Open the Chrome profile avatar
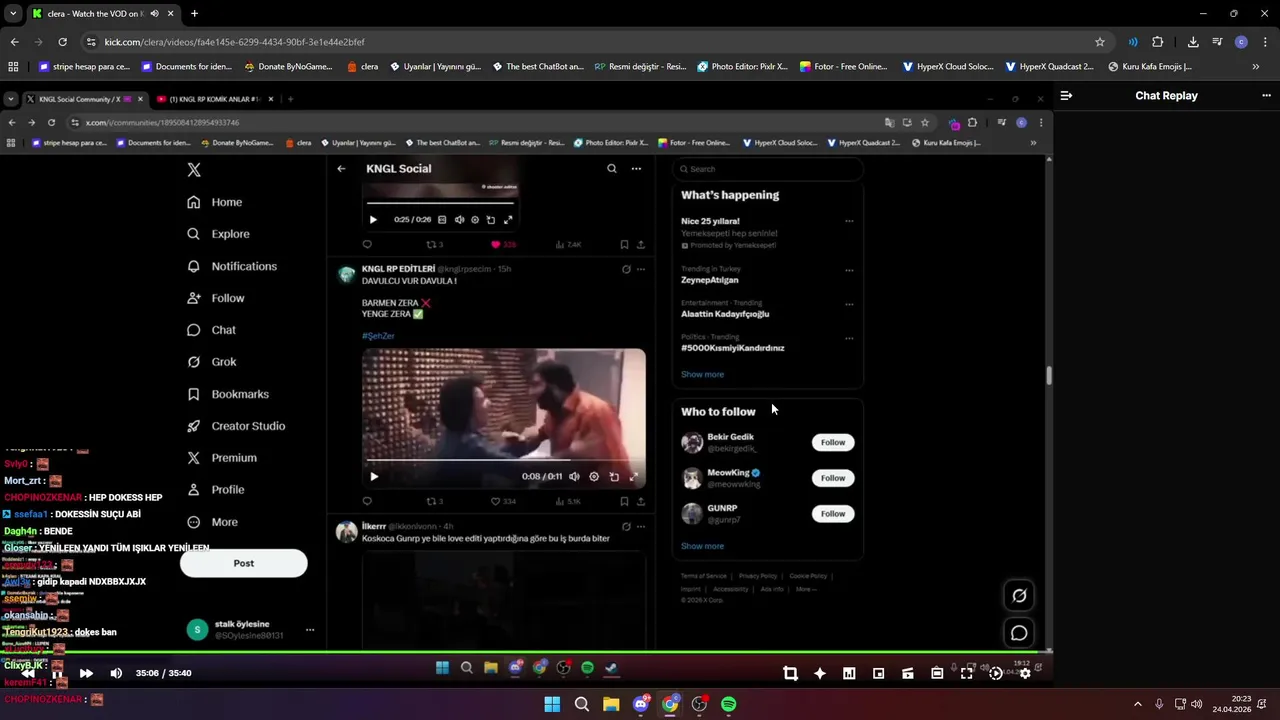The height and width of the screenshot is (720, 1280). (1241, 42)
